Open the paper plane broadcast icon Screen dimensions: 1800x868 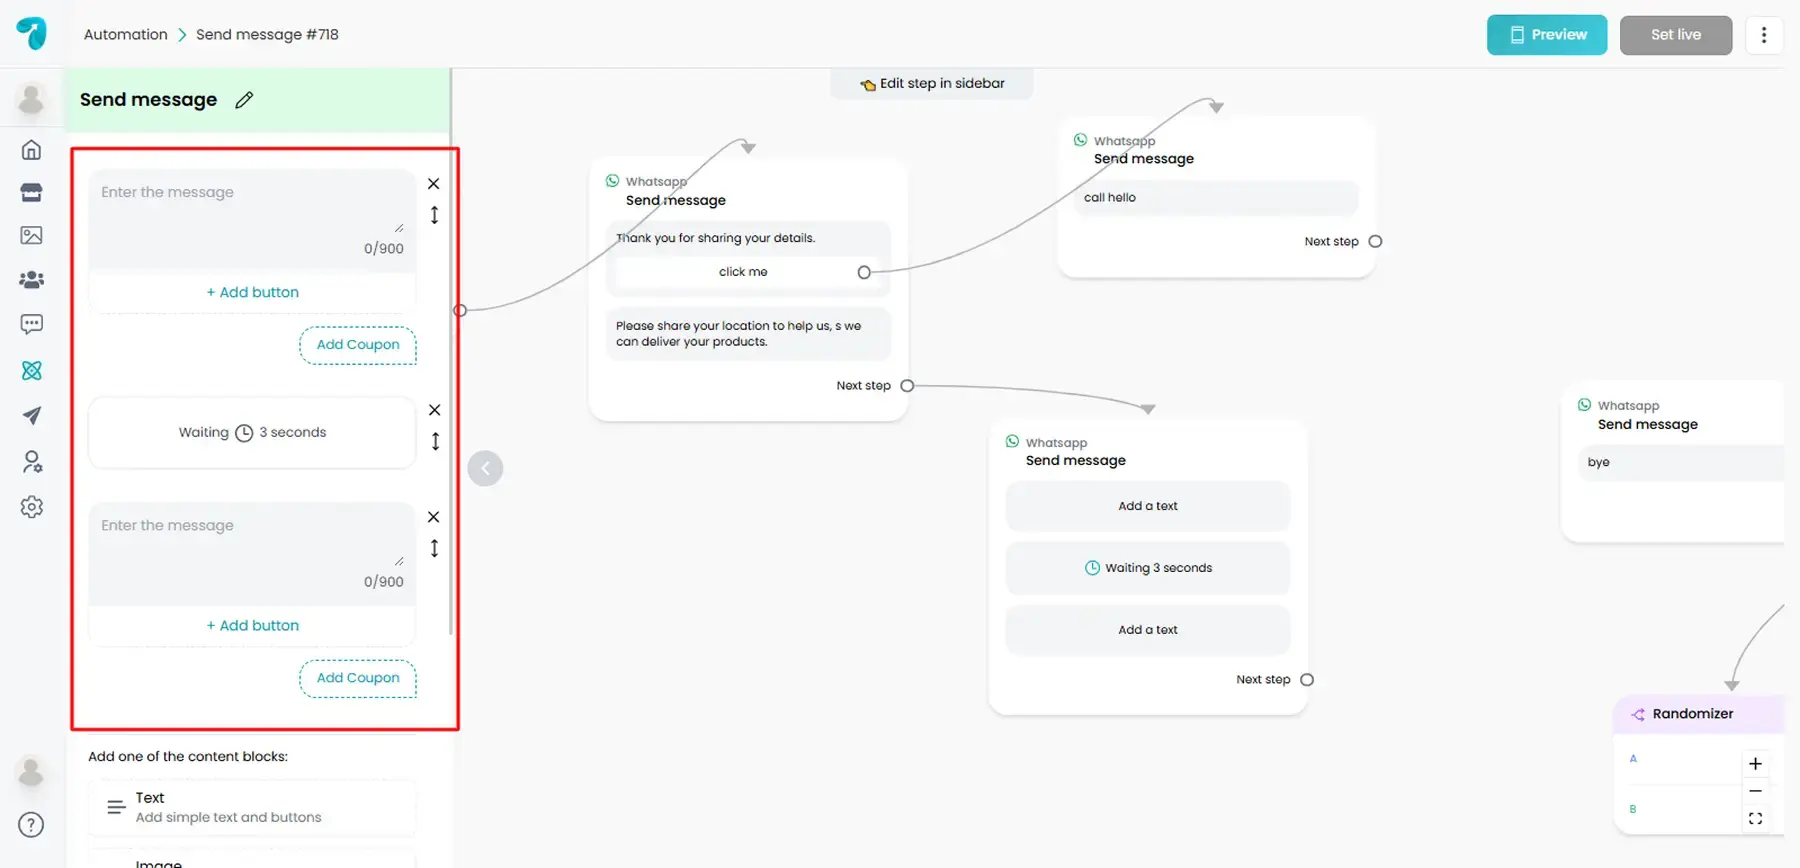point(32,416)
